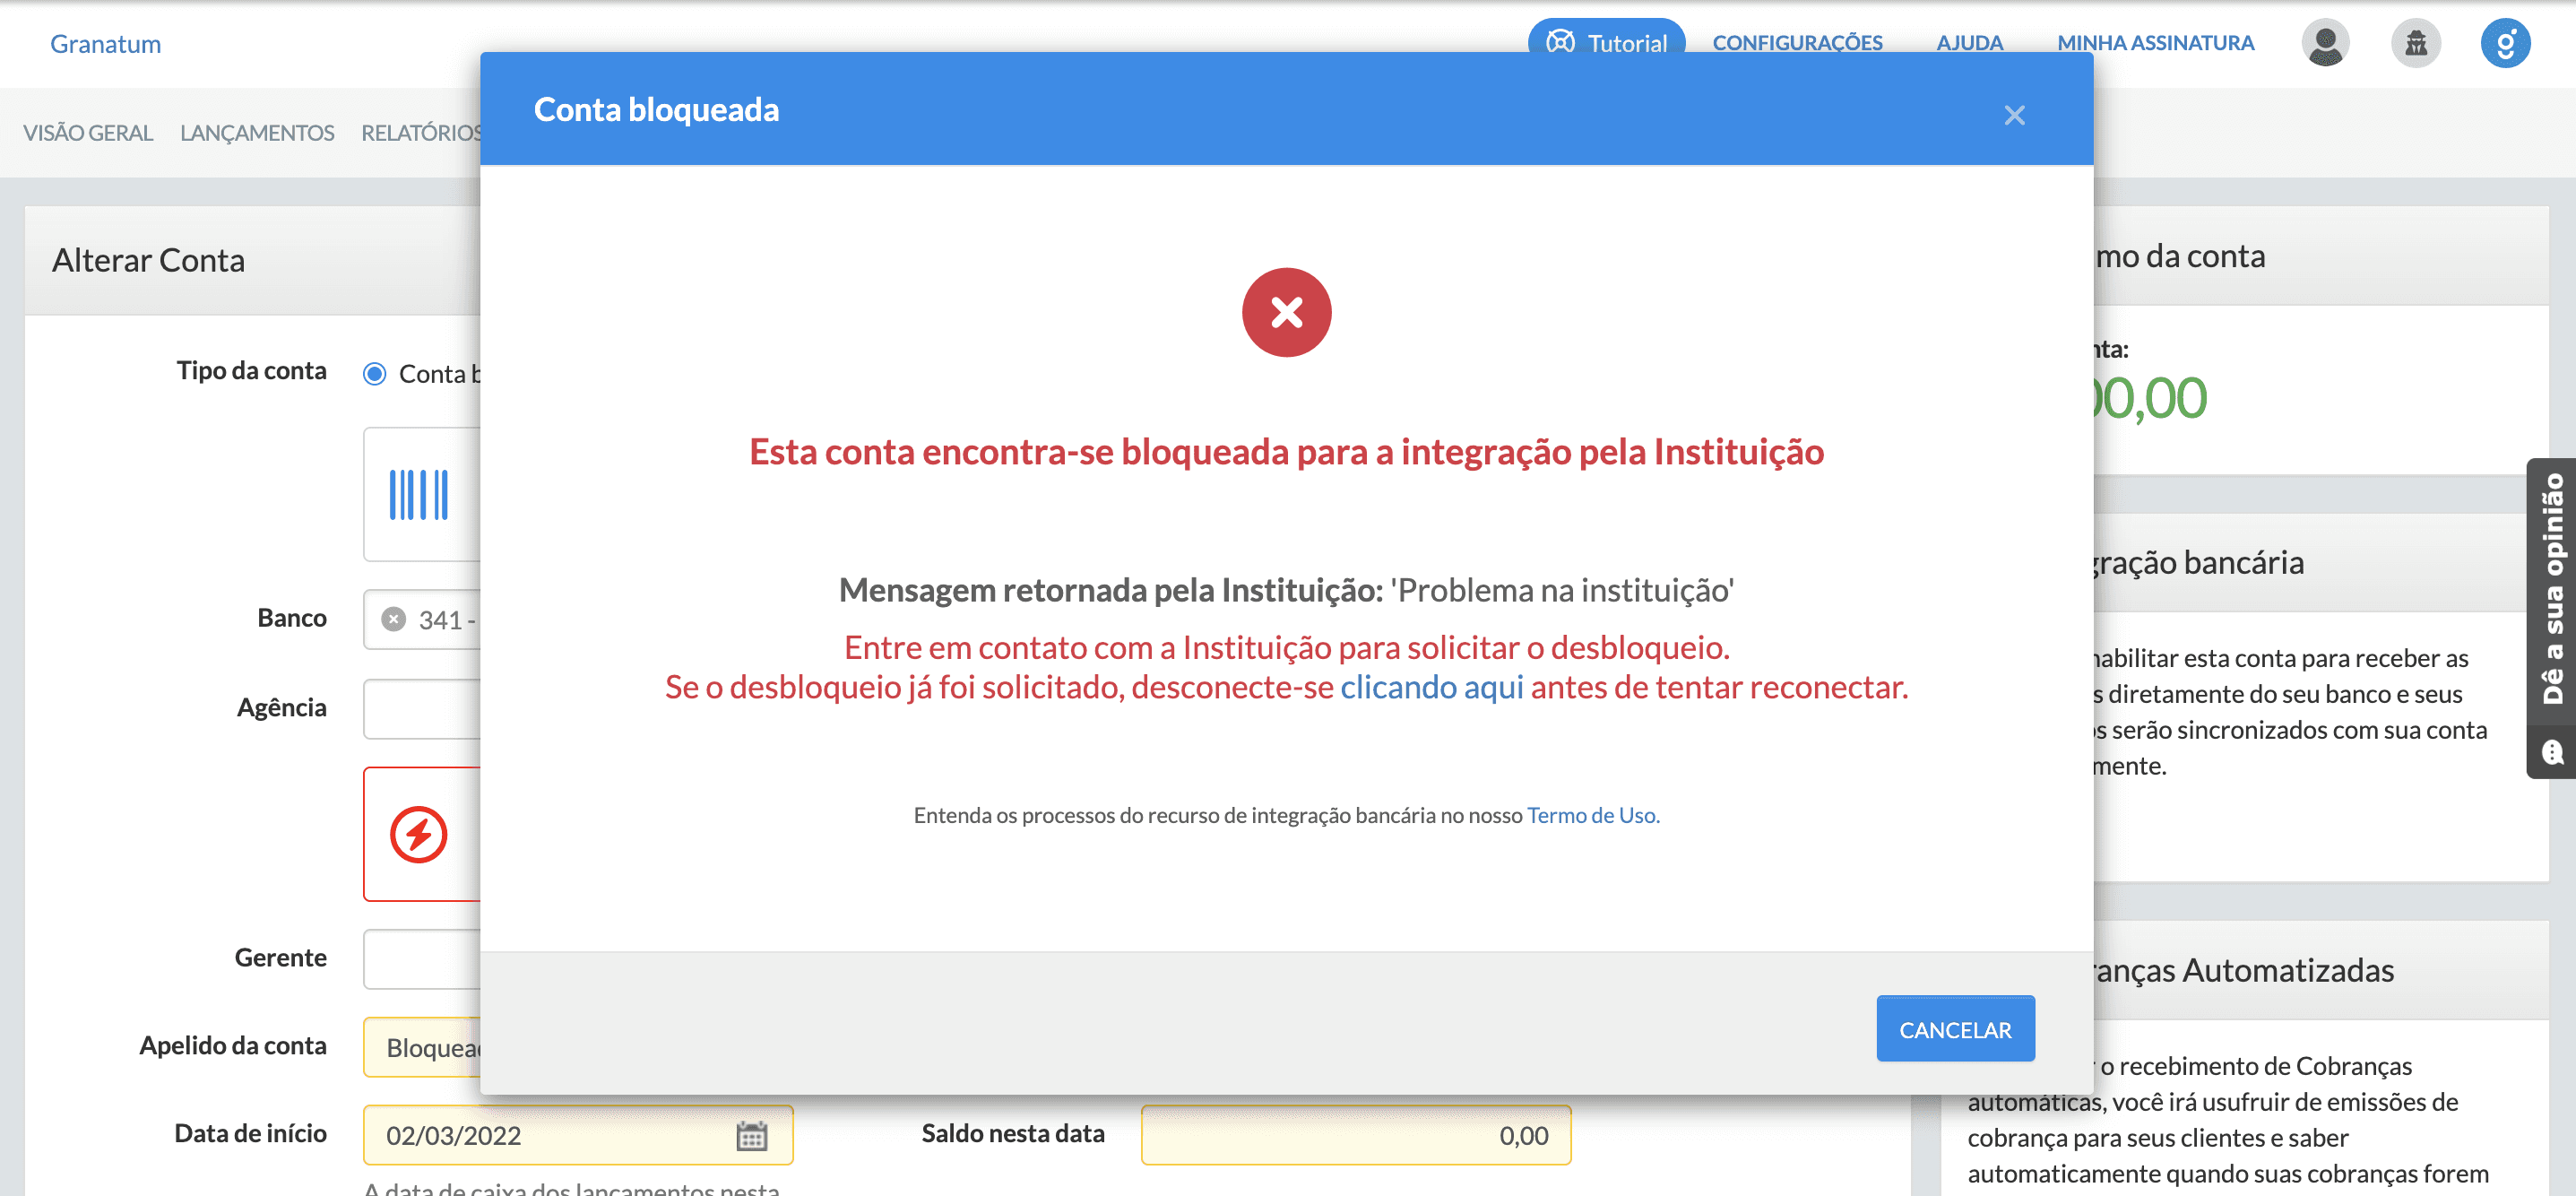Click the feedback speech bubble icon
The width and height of the screenshot is (2576, 1196).
tap(2553, 751)
